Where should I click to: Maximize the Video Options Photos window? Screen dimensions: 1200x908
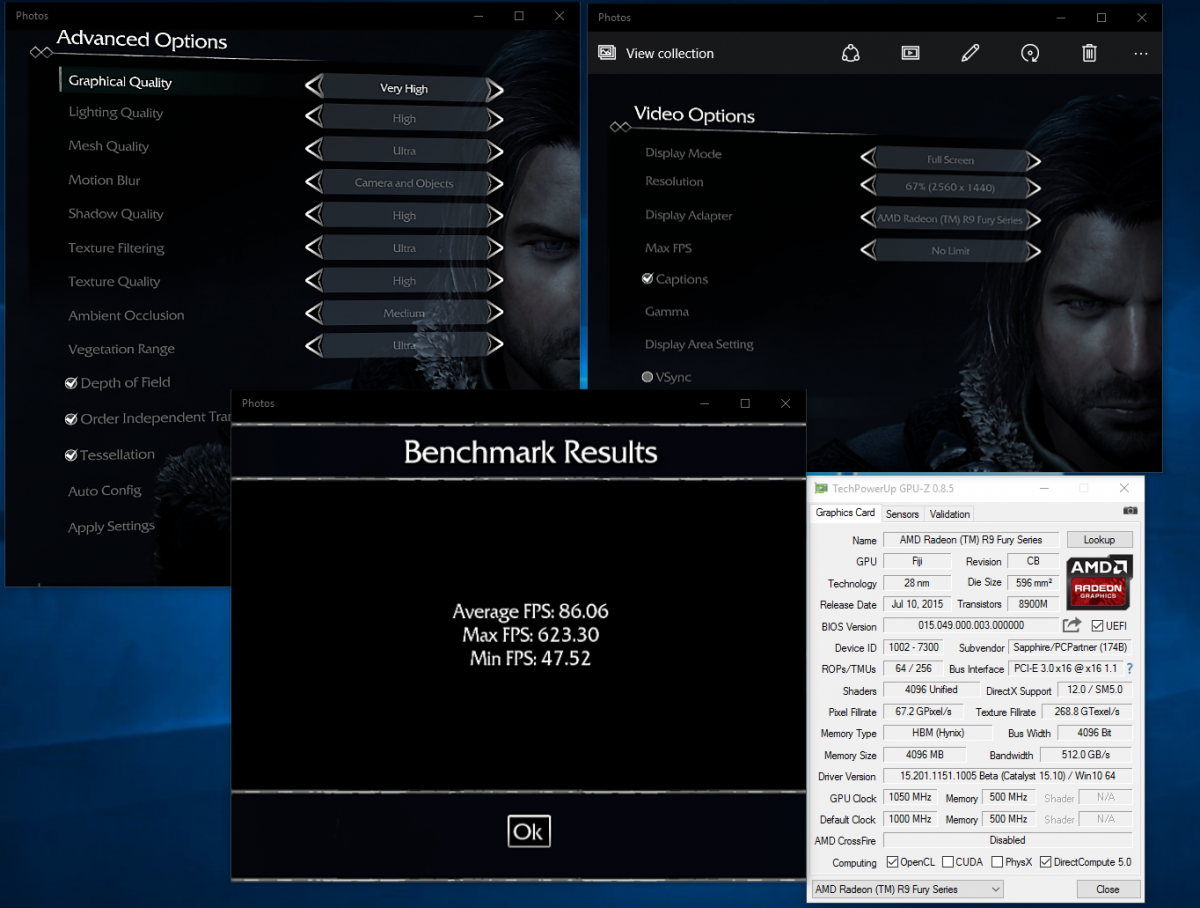click(x=1101, y=17)
